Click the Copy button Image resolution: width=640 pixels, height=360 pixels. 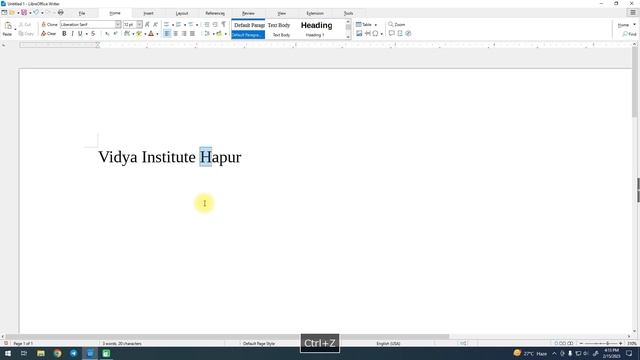coord(26,34)
